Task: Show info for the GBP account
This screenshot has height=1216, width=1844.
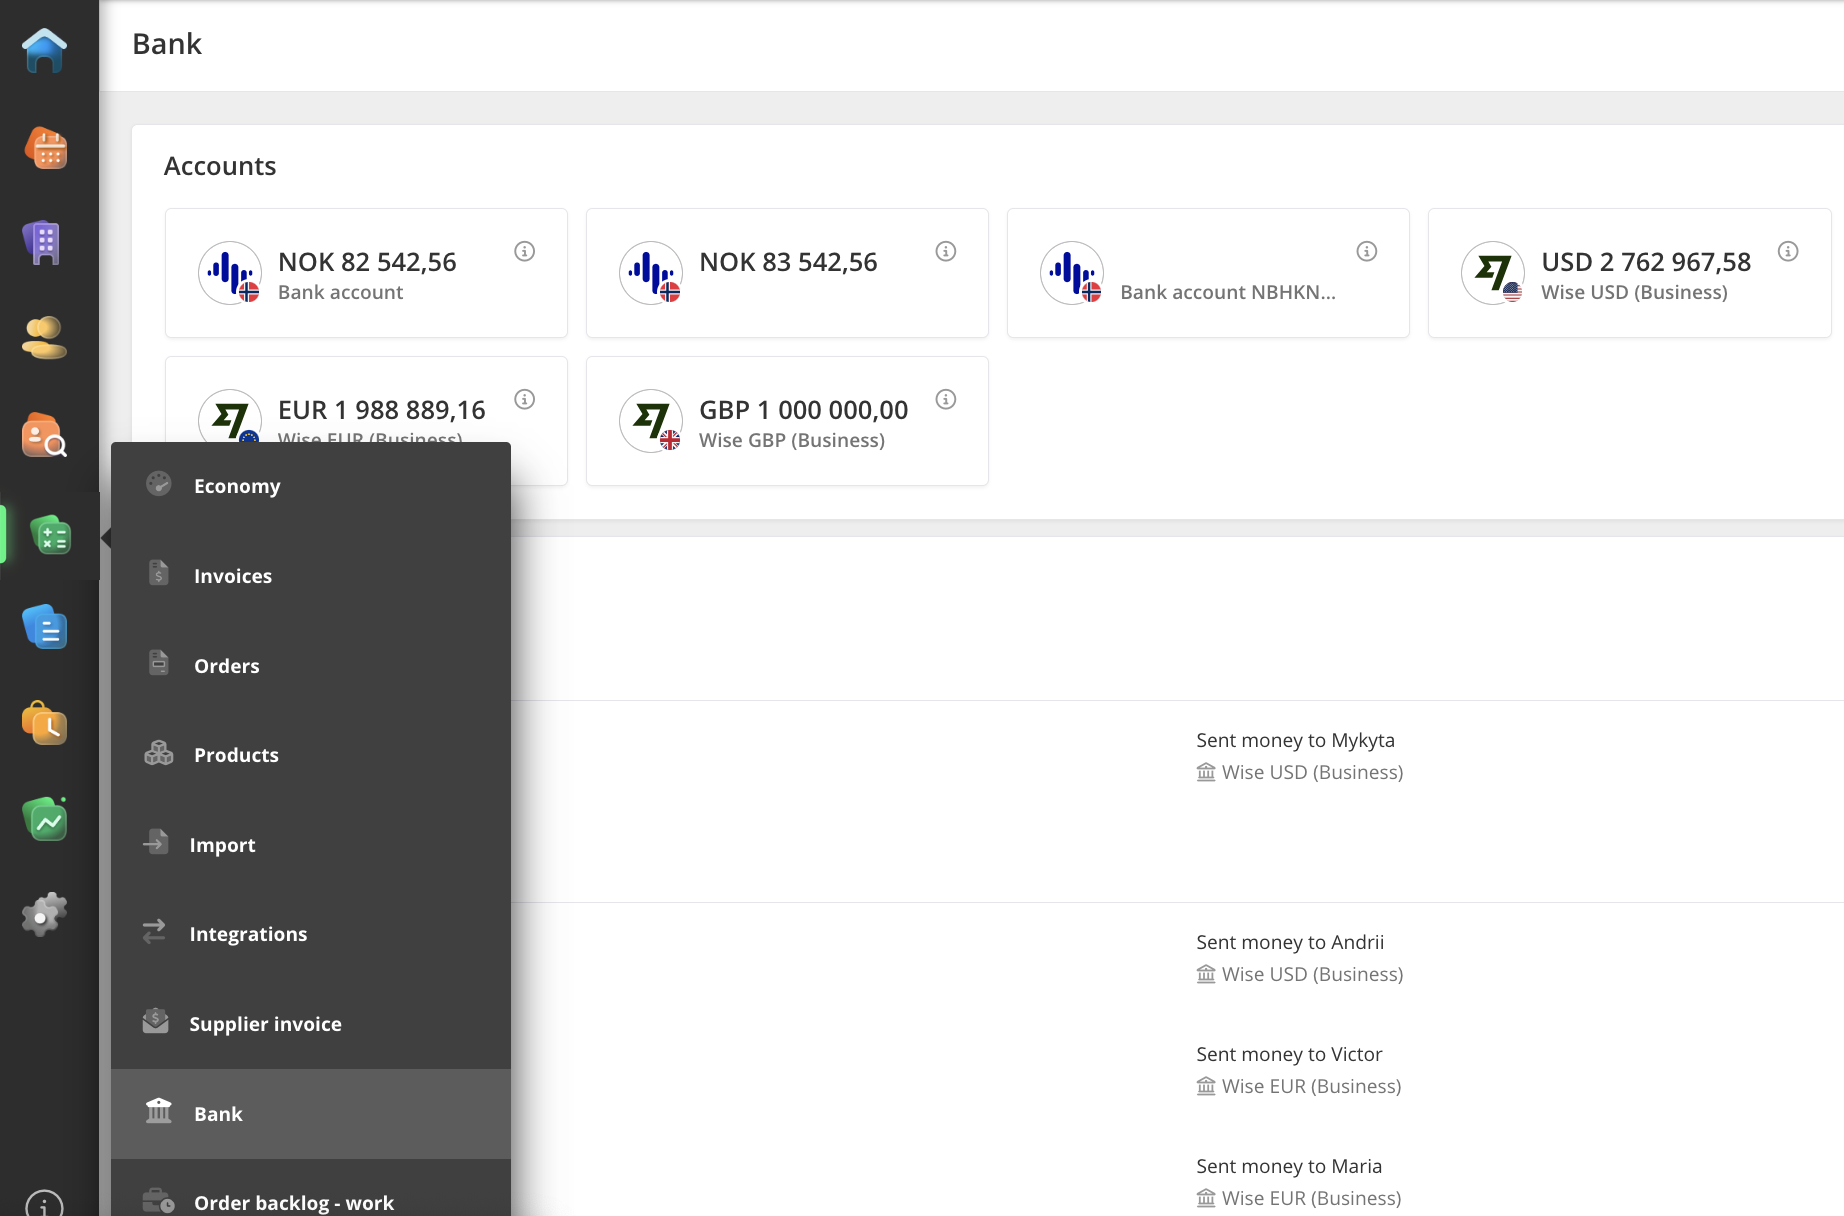Action: click(x=945, y=400)
